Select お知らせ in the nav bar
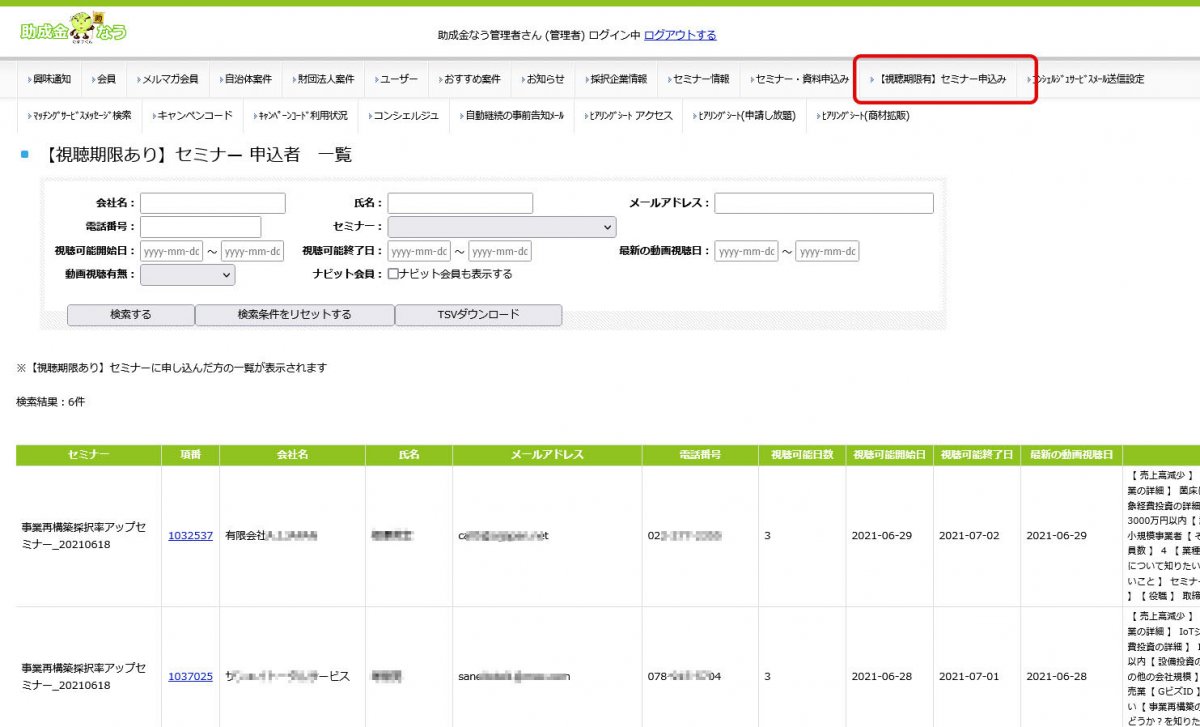Image resolution: width=1200 pixels, height=727 pixels. 544,79
